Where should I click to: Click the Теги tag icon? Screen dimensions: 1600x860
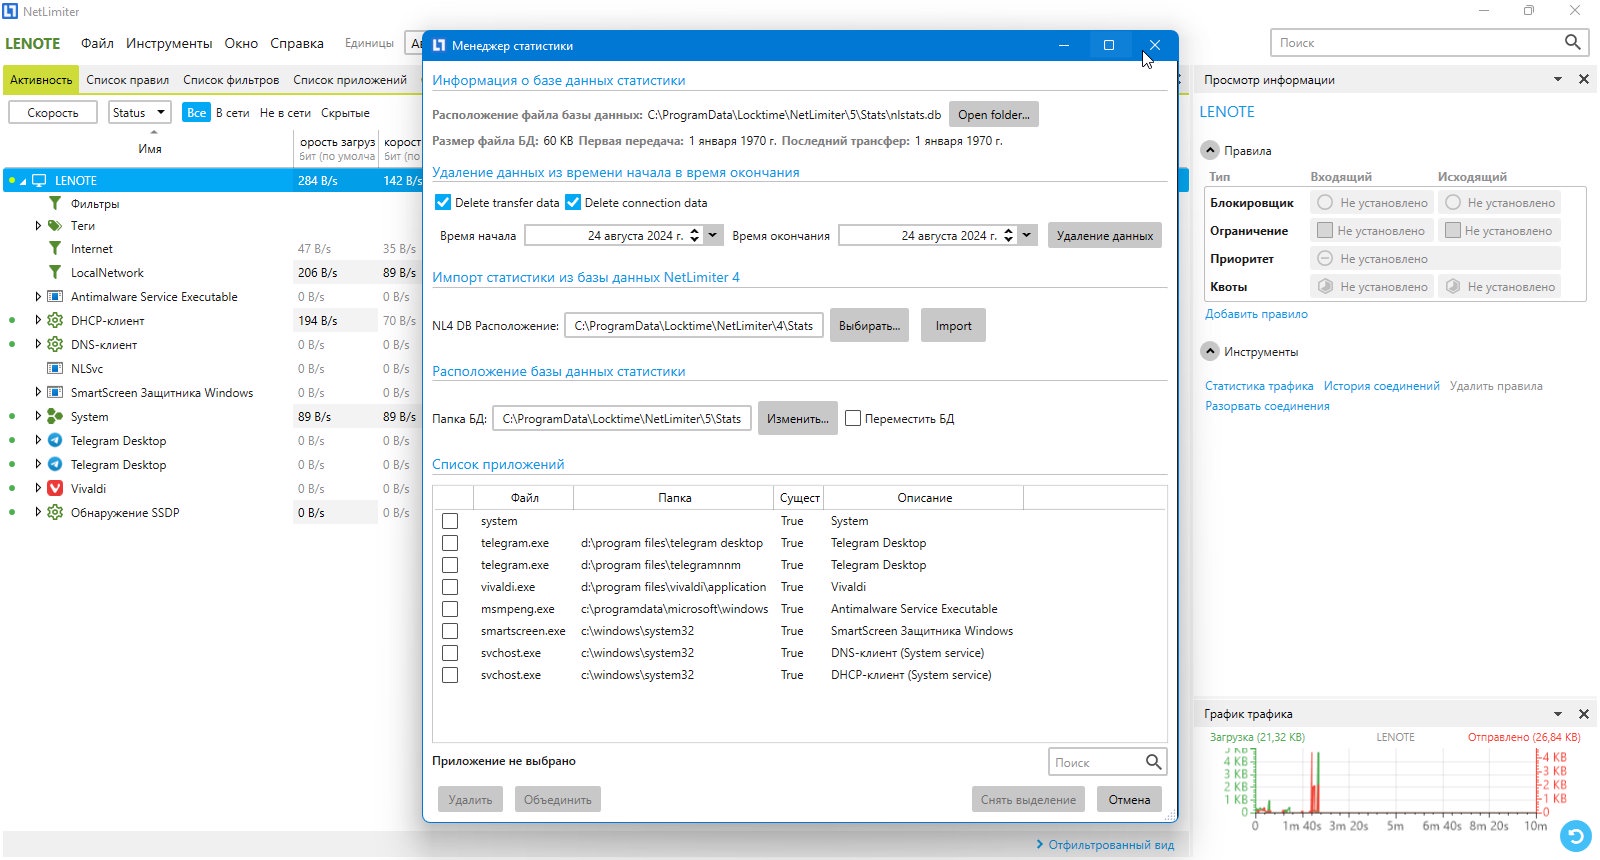[55, 225]
